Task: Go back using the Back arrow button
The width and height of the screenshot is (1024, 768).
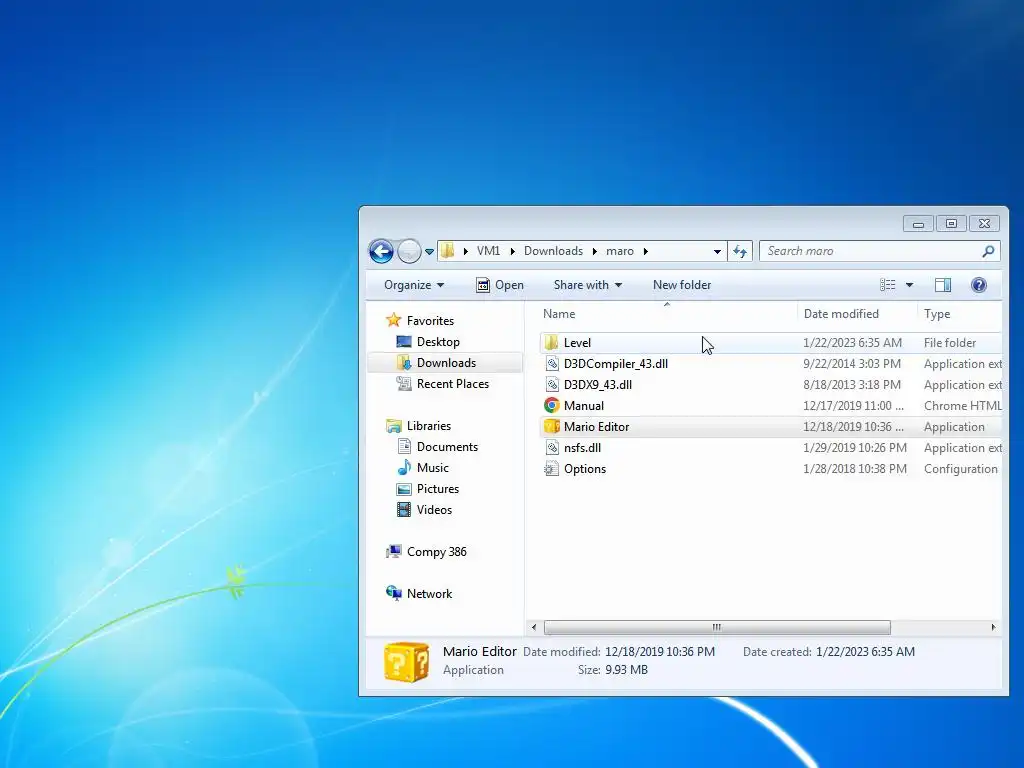Action: [381, 251]
